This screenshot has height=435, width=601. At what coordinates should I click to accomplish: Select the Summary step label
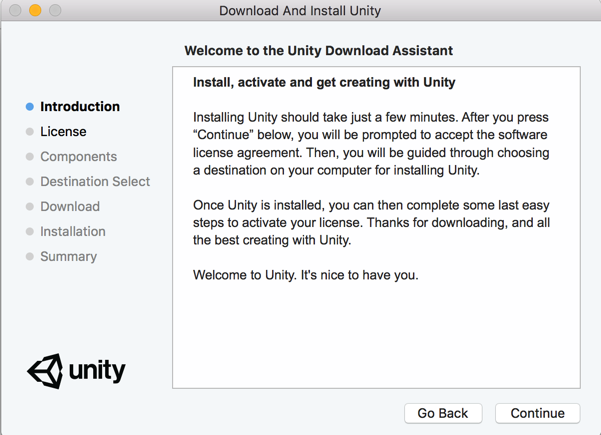pyautogui.click(x=68, y=257)
